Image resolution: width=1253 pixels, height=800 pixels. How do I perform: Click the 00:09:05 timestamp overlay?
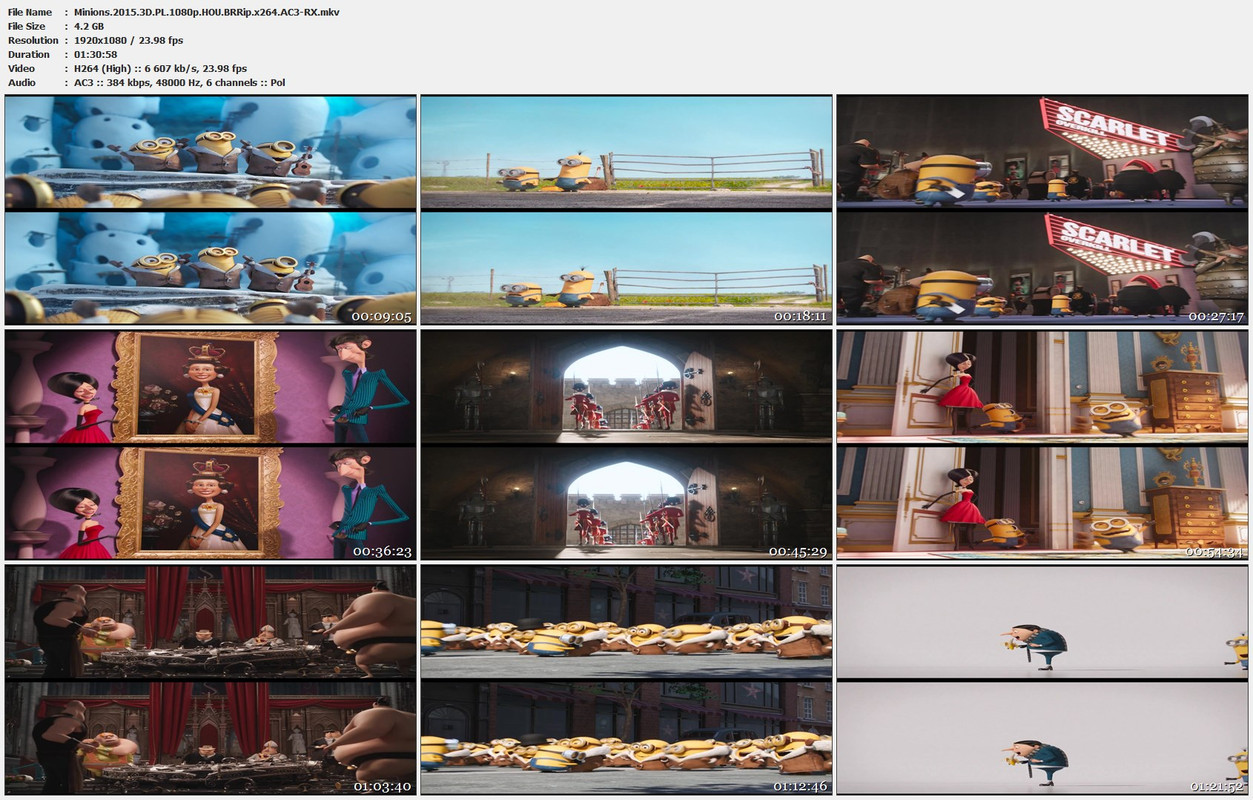pos(381,316)
